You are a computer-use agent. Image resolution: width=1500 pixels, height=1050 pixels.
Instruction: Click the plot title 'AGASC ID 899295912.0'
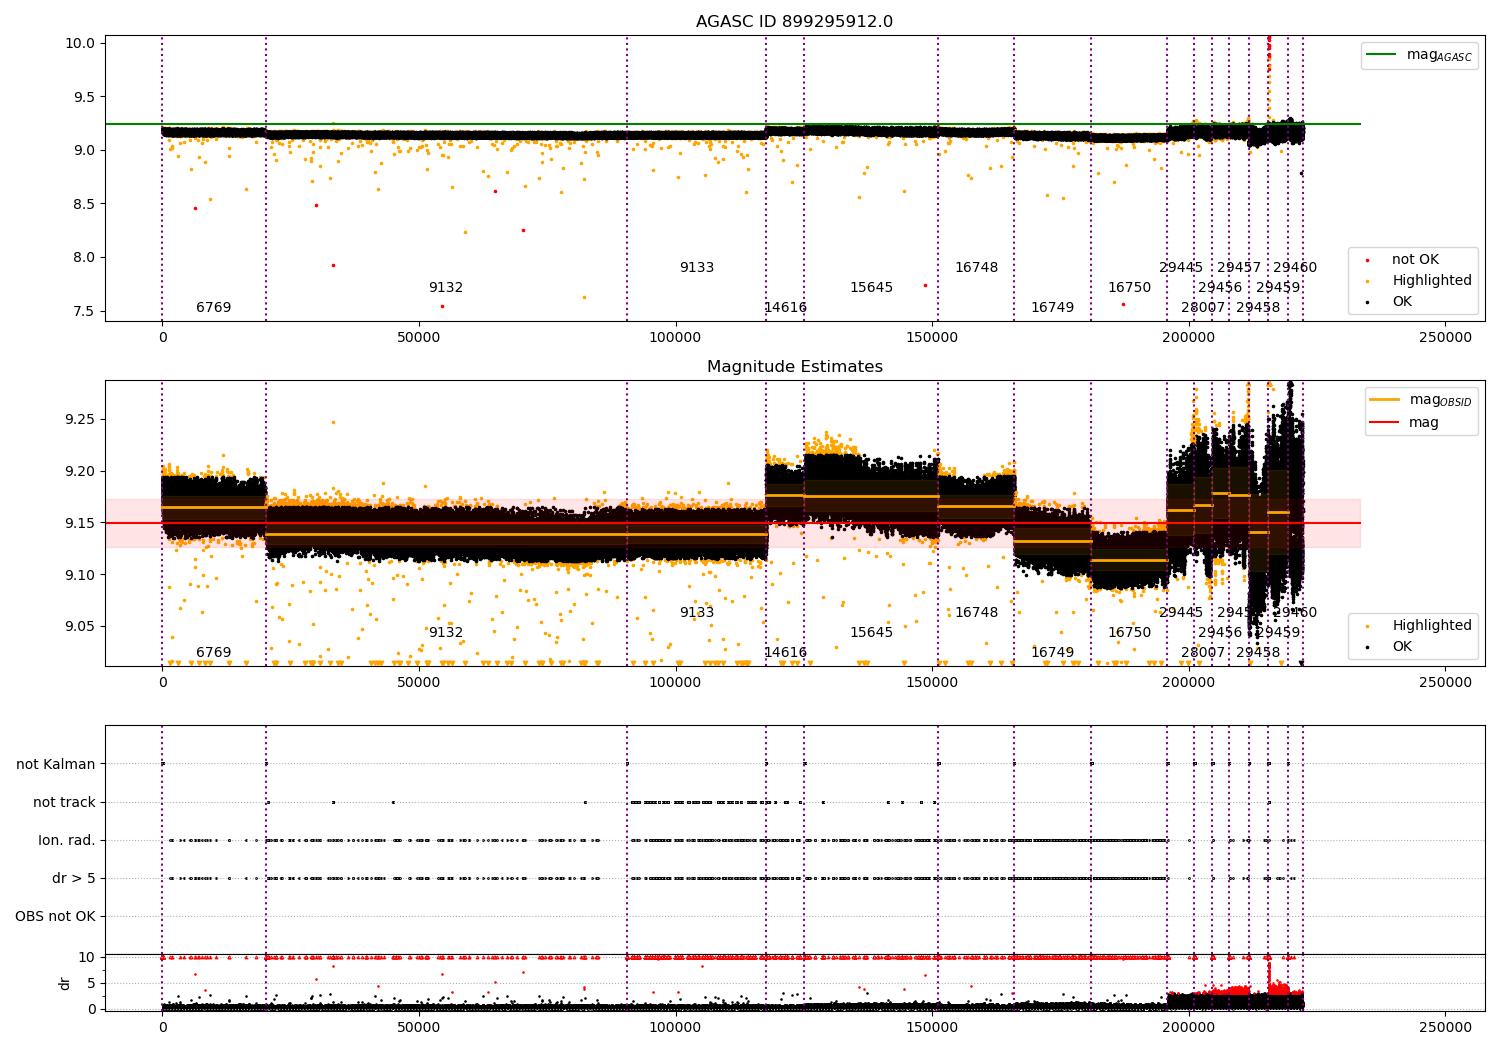[795, 22]
